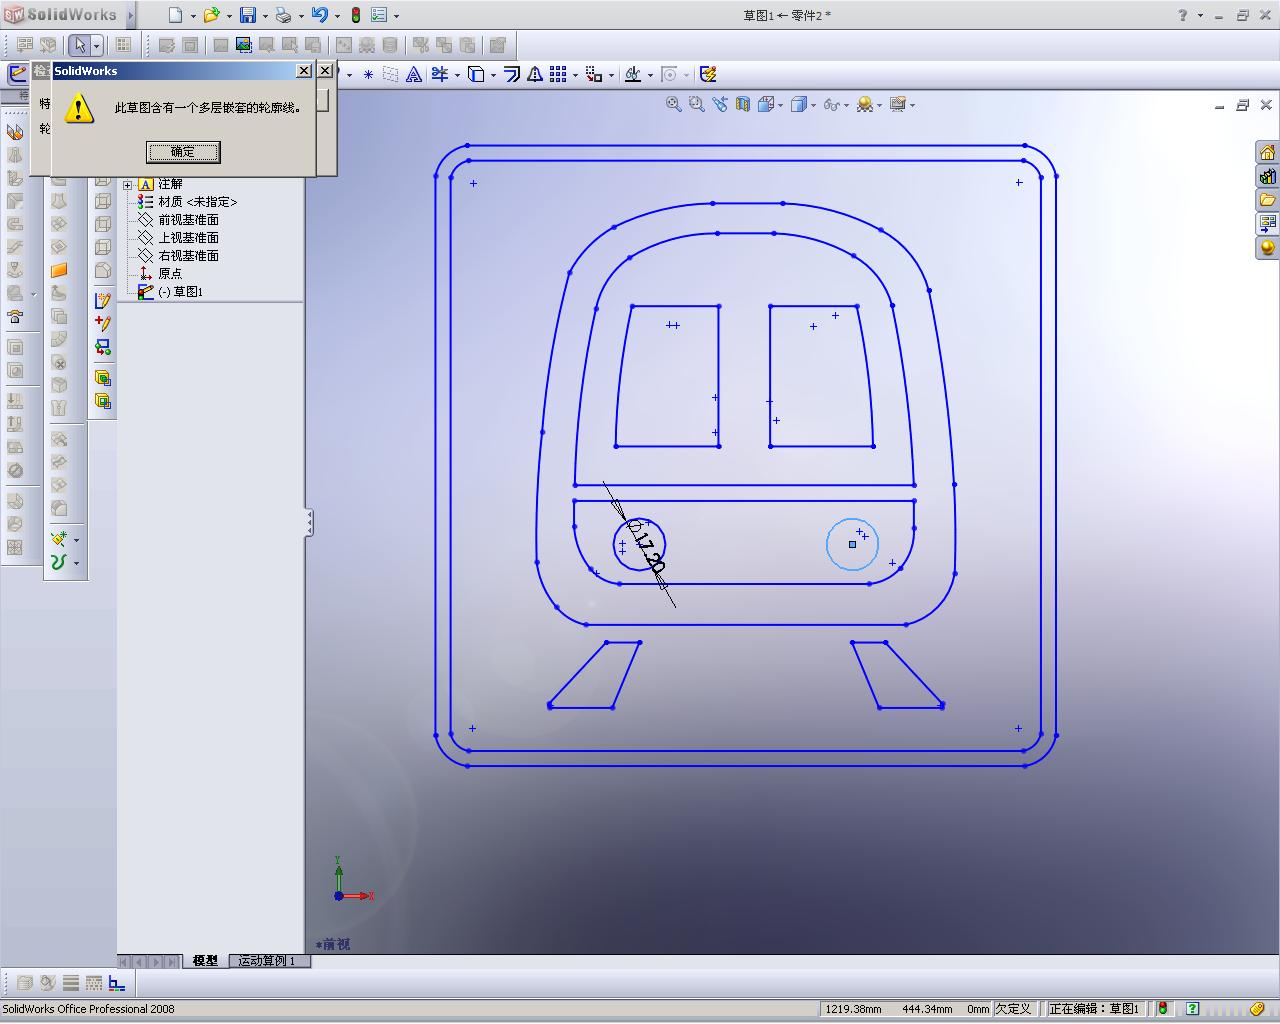Click the 正在编辑：草图1 status bar text
Screen dimensions: 1280x1024
tap(1094, 1009)
